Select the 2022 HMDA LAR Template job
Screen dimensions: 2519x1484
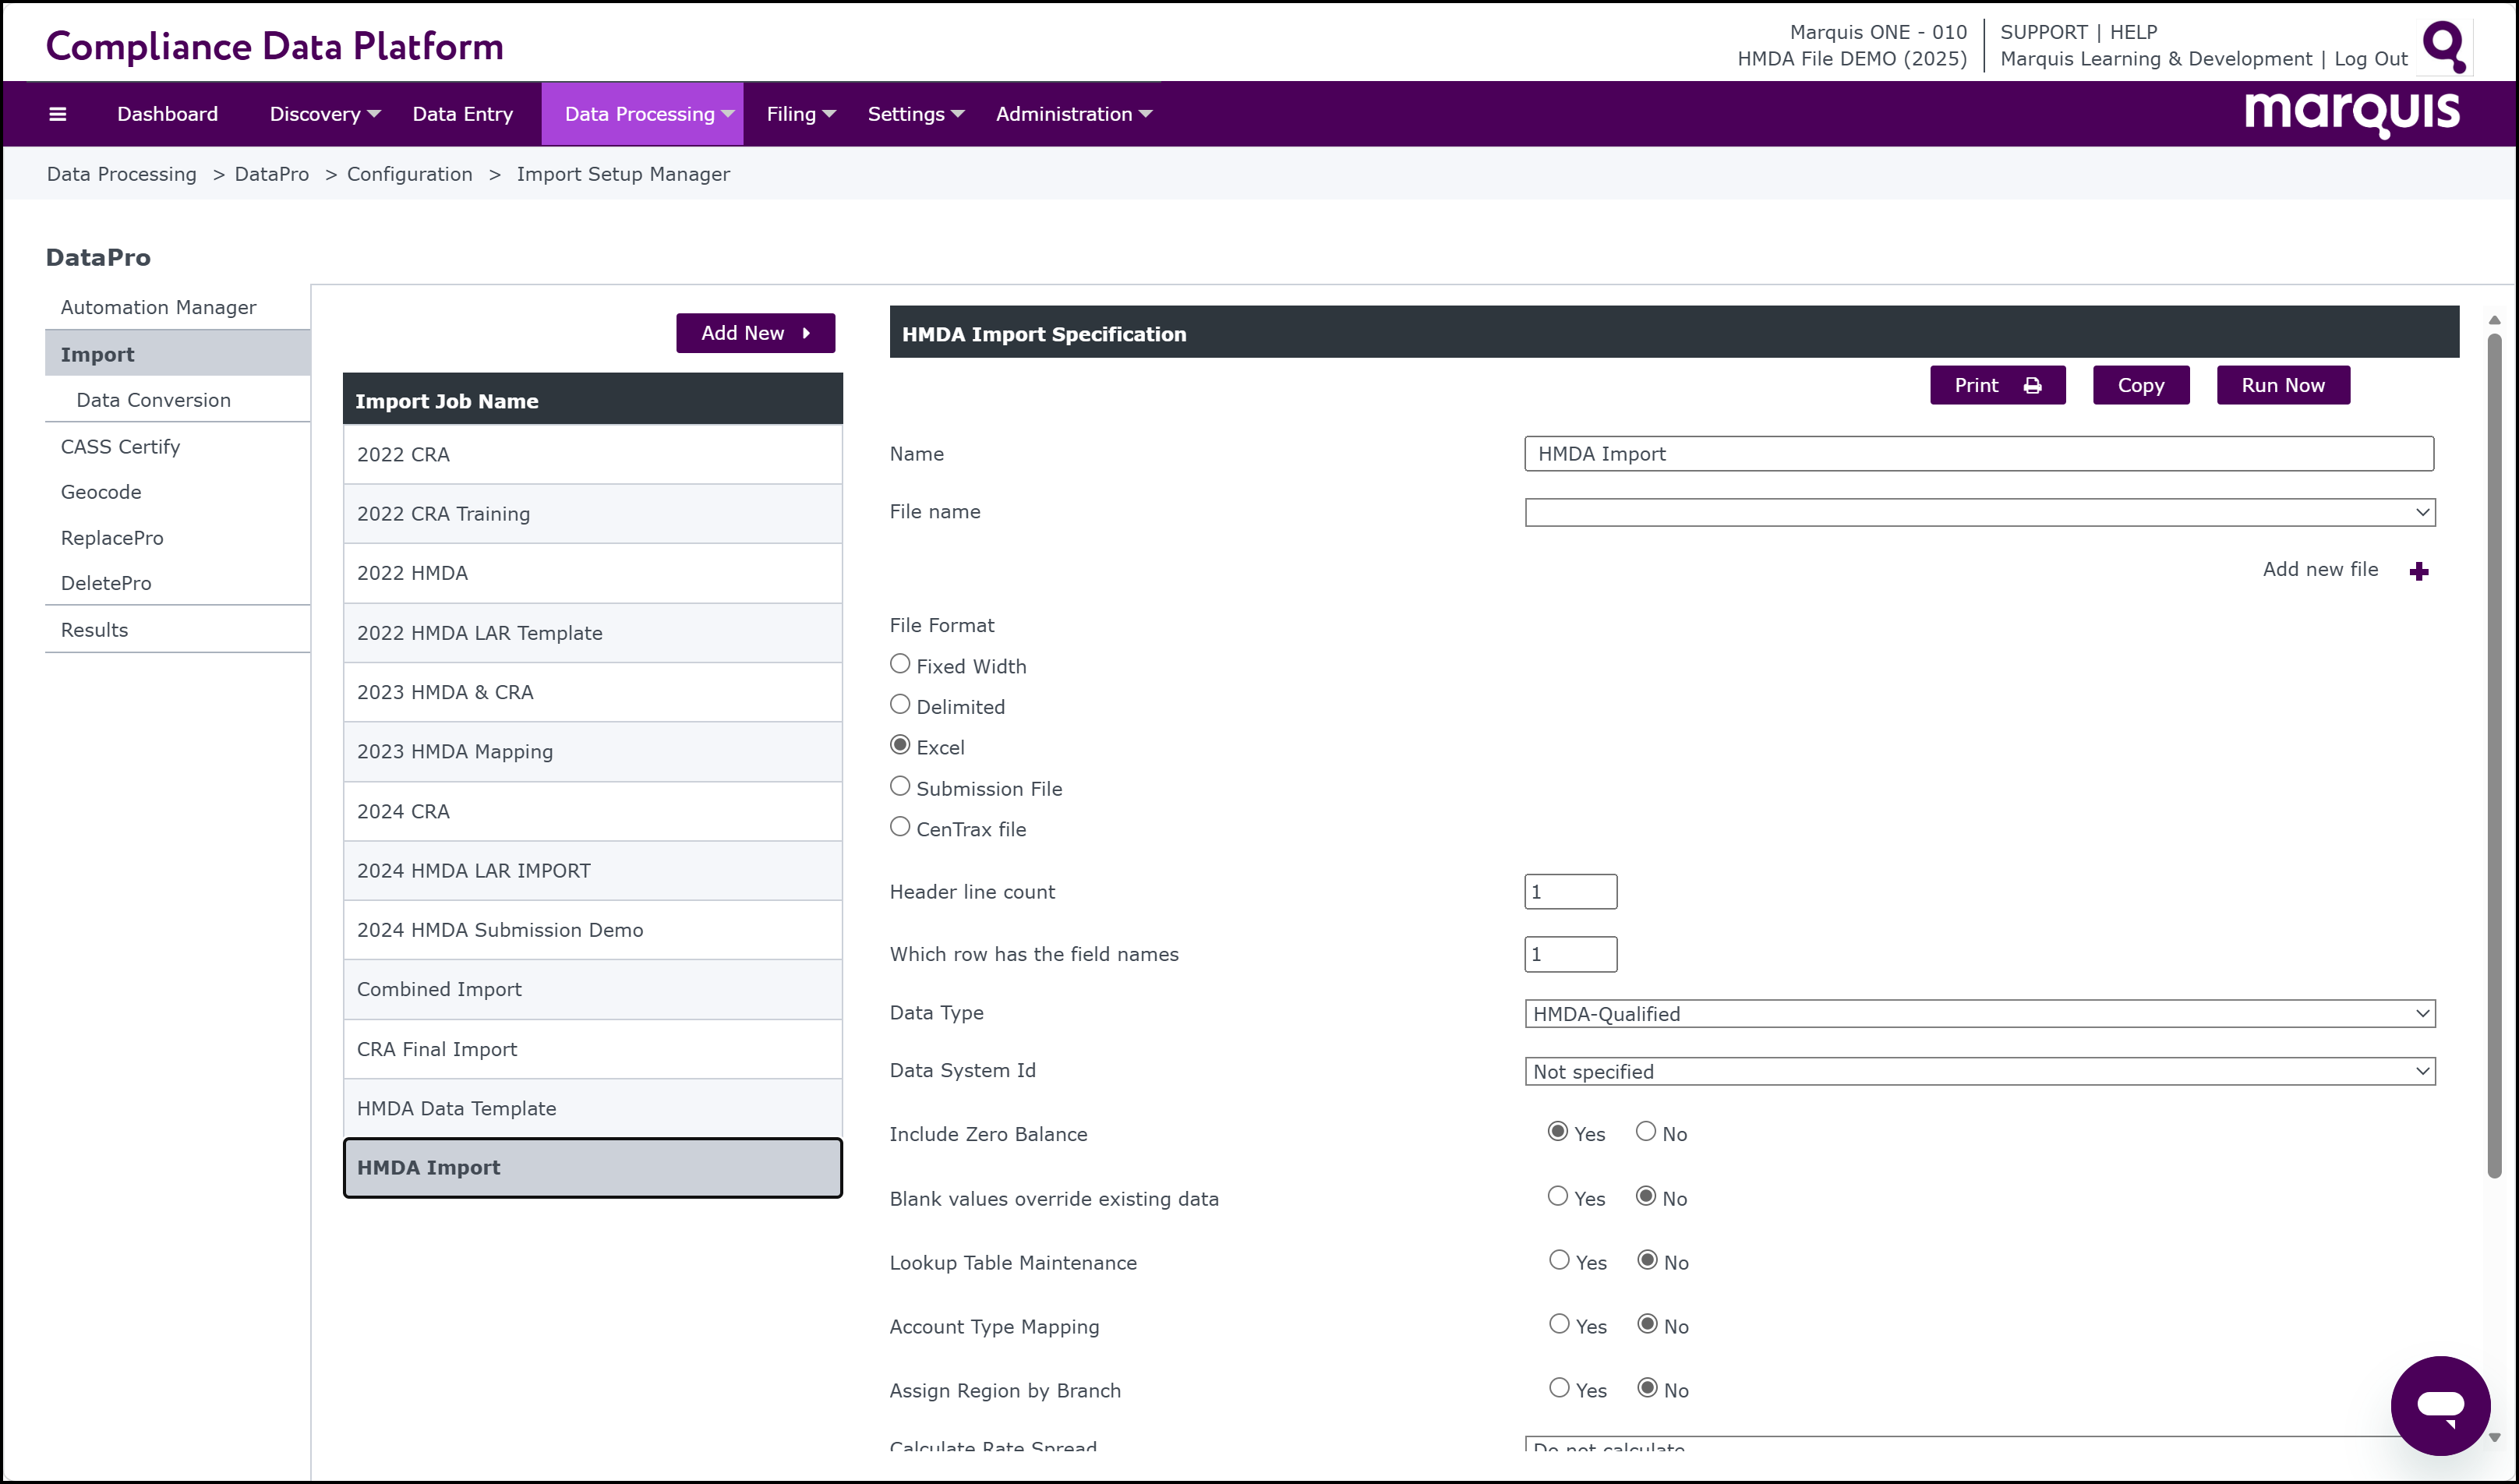tap(592, 633)
